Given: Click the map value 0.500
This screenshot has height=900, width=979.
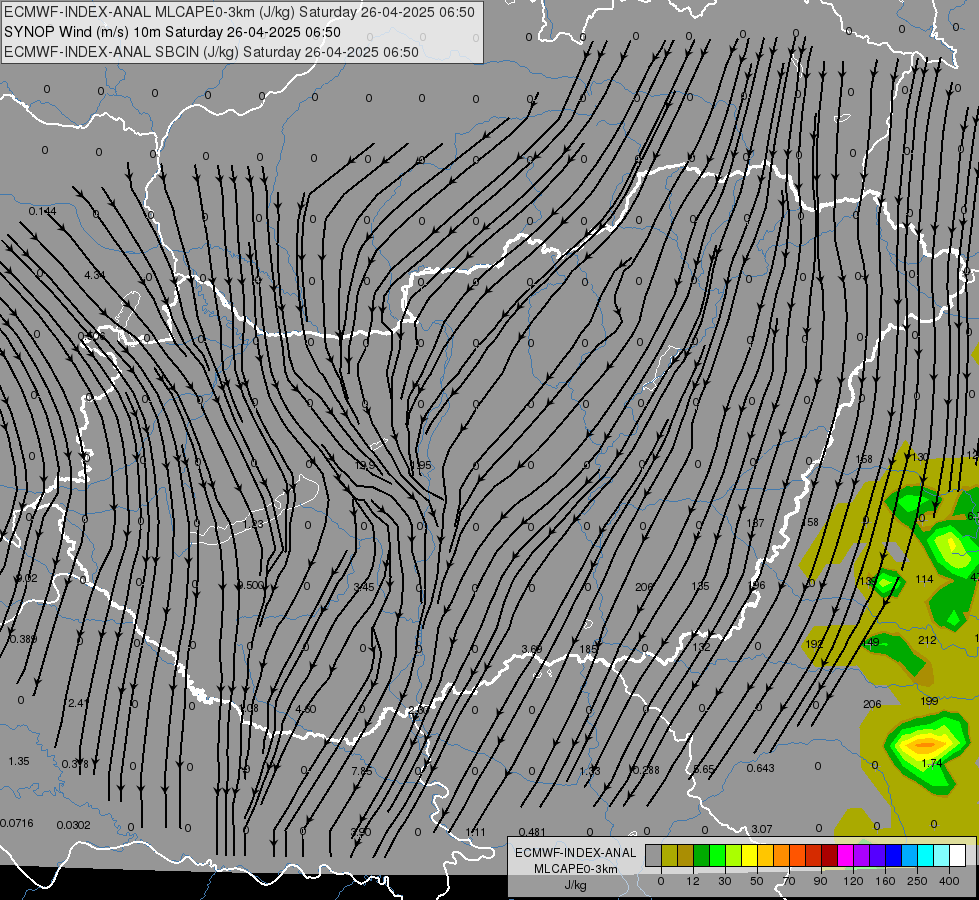Looking at the screenshot, I should point(250,585).
